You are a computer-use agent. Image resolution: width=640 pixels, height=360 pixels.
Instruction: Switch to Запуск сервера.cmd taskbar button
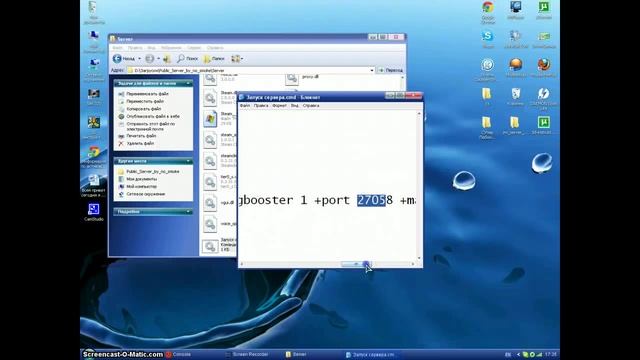pos(370,355)
